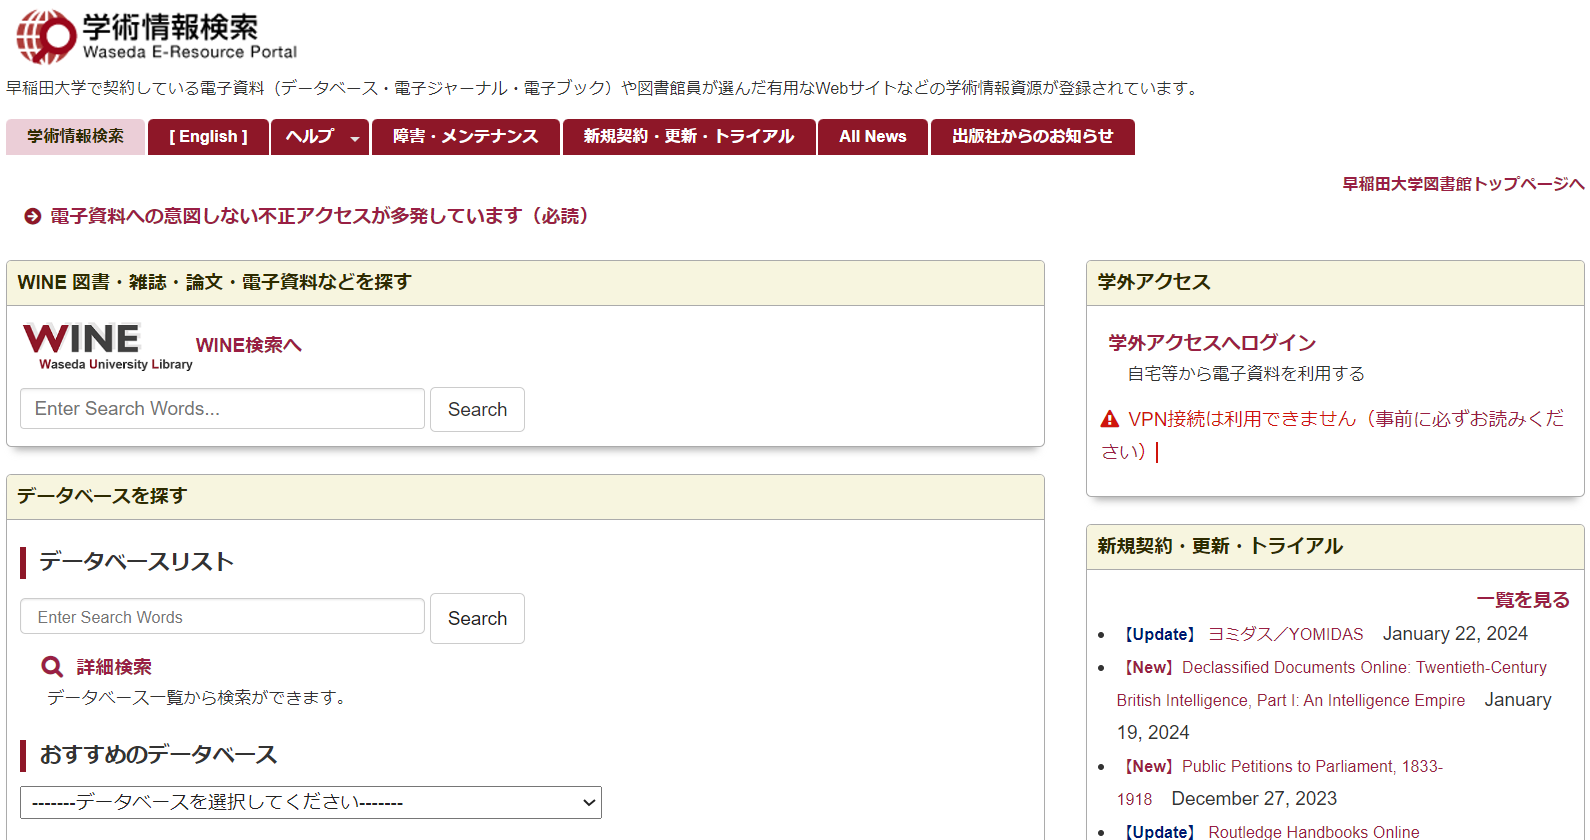Click the WINE Search button
This screenshot has width=1590, height=840.
[477, 409]
